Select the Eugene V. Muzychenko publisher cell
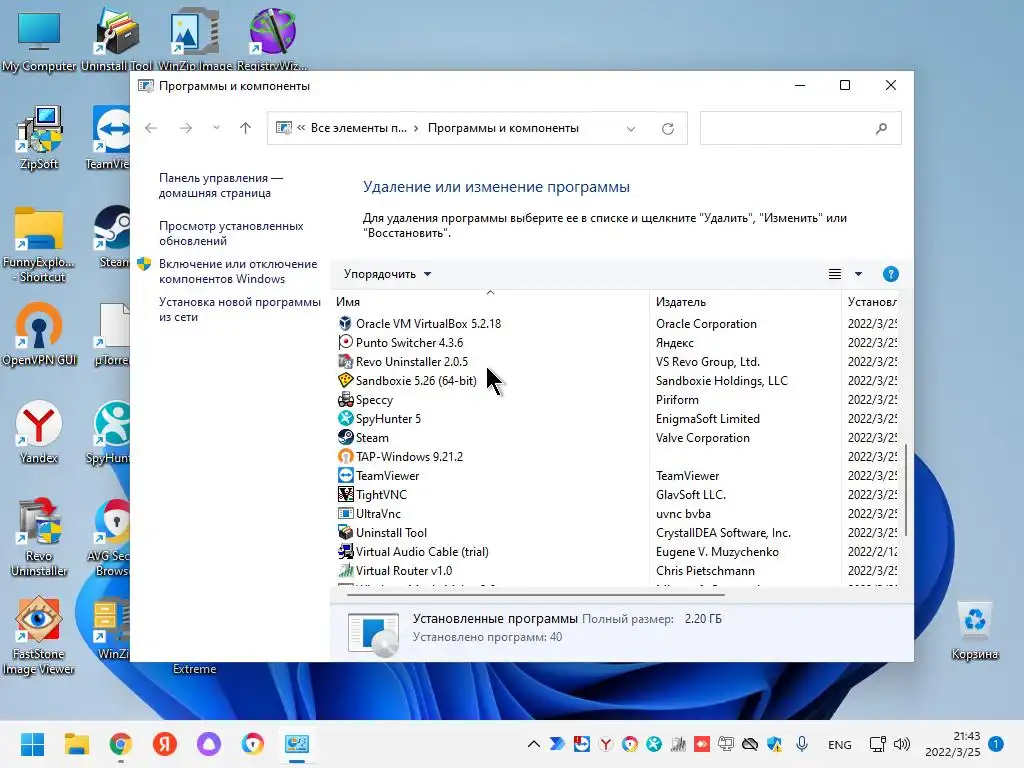Image resolution: width=1024 pixels, height=768 pixels. (717, 551)
